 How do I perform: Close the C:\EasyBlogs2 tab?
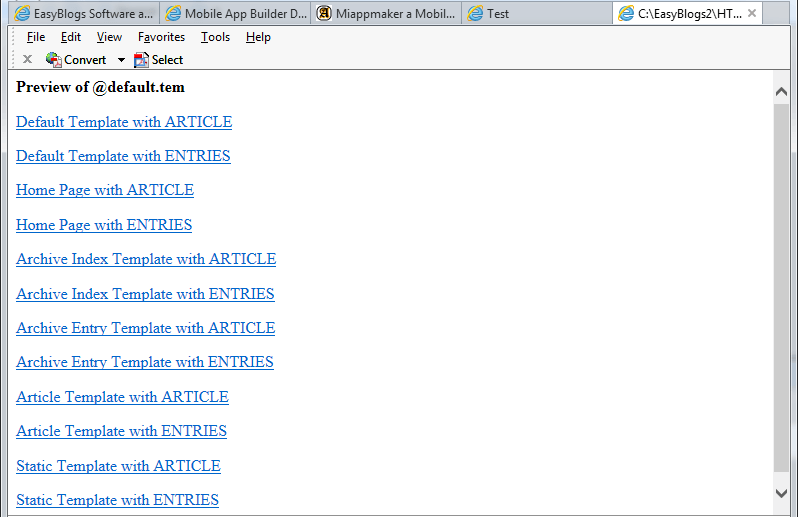click(x=752, y=13)
